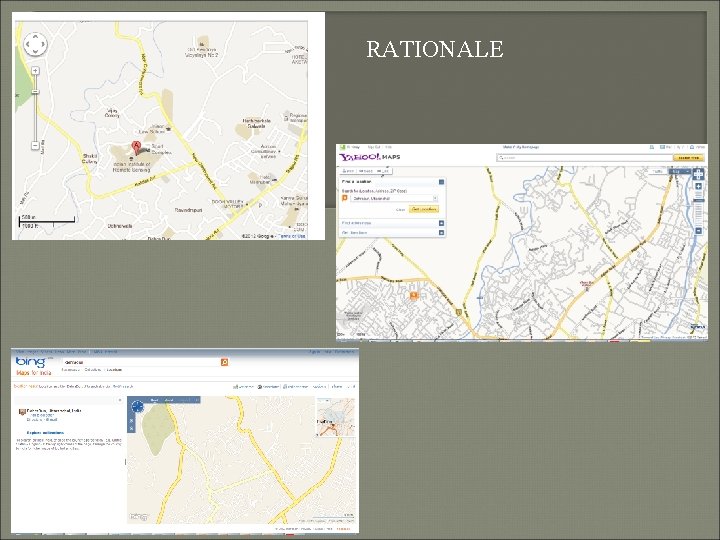
Task: Toggle the Traffic button in Yahoo Maps
Action: point(658,171)
